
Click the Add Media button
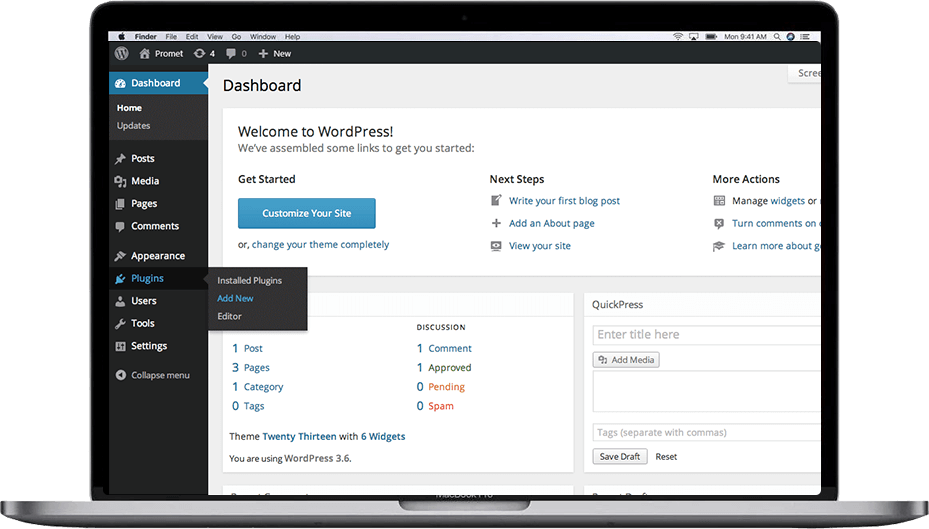626,360
